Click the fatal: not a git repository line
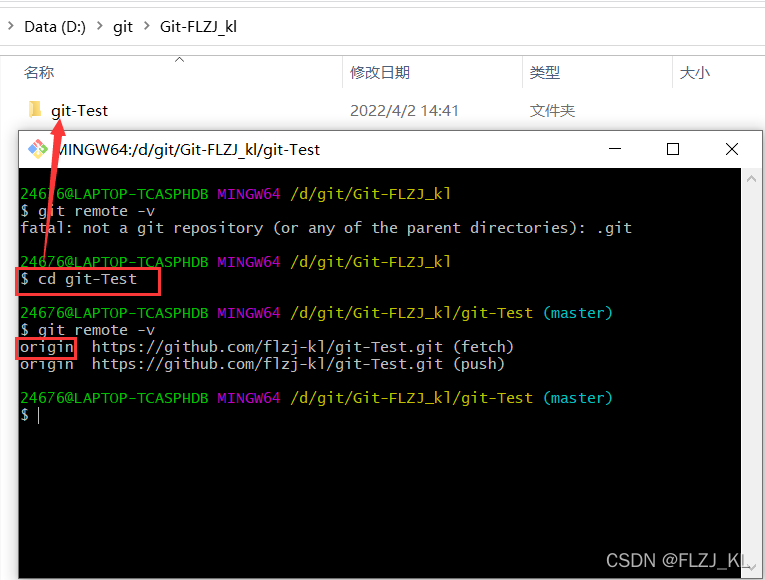 point(326,228)
